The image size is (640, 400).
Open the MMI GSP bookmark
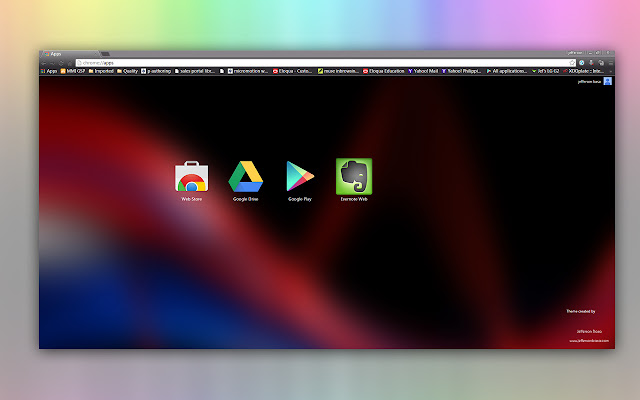(x=73, y=71)
